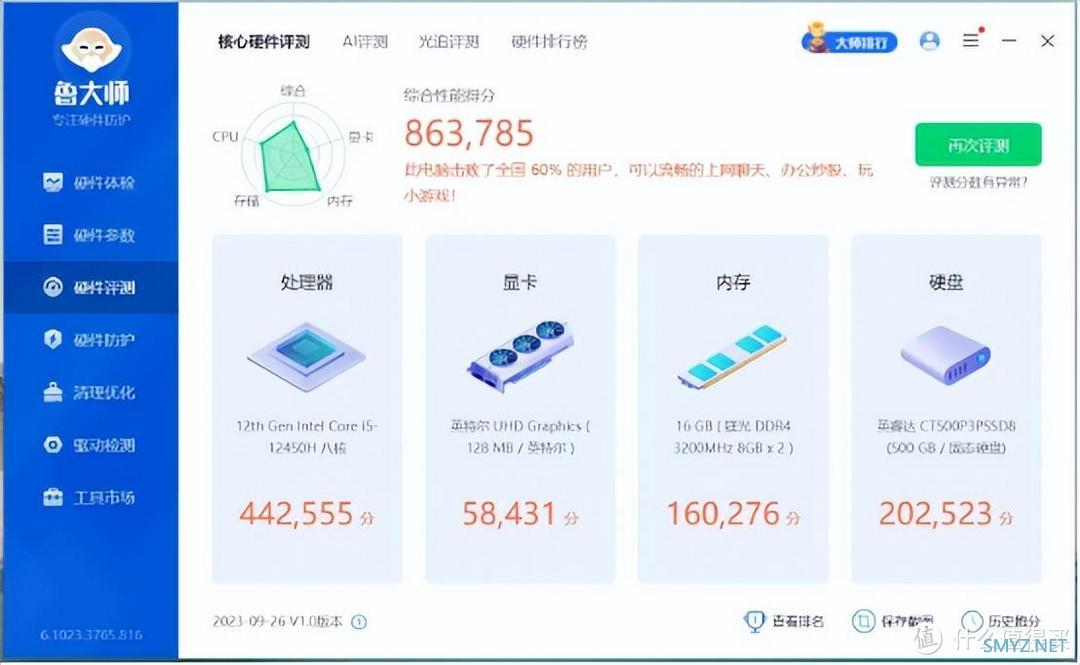This screenshot has height=665, width=1080.
Task: Open 硬件防护 in the sidebar
Action: [x=91, y=340]
